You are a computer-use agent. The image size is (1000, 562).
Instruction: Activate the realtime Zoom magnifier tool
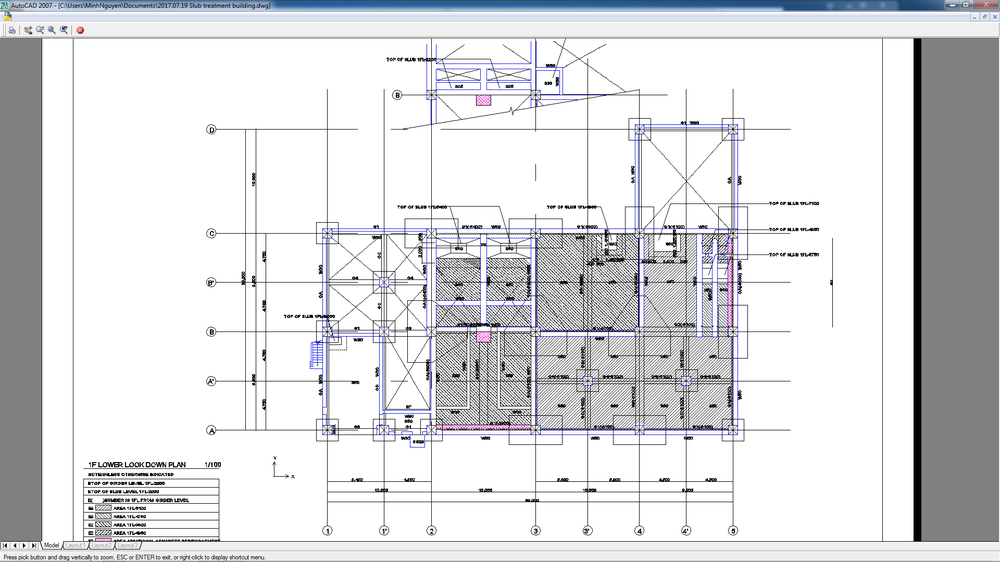coord(40,30)
